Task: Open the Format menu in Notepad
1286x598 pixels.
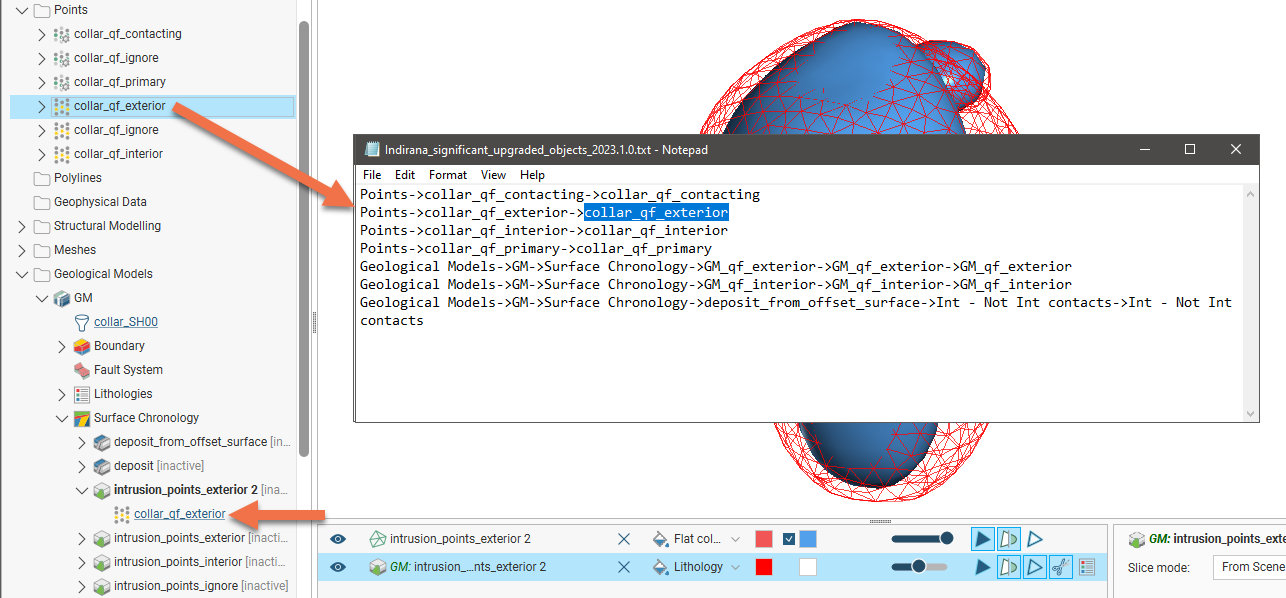Action: 447,175
